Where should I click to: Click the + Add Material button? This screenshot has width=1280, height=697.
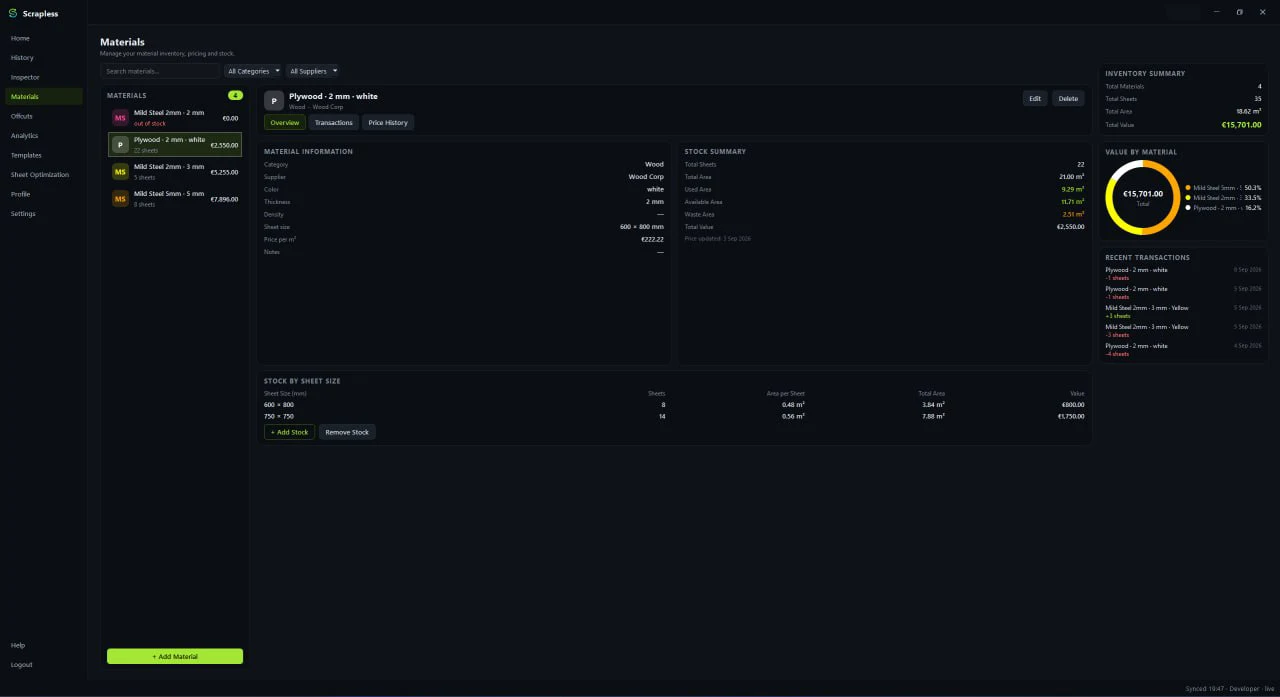point(175,656)
